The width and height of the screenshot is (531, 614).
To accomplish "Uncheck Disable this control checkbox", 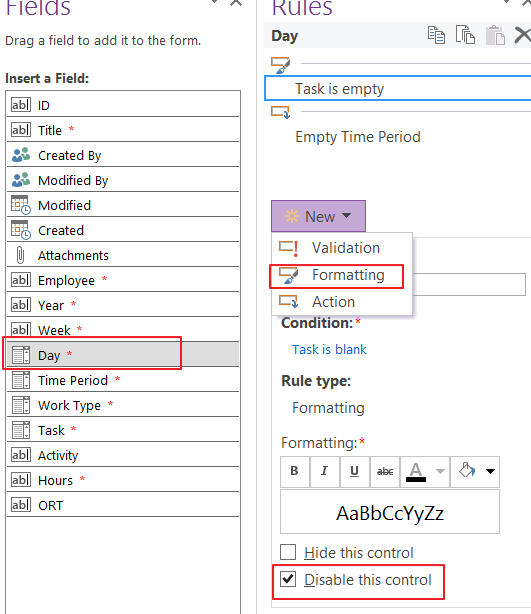I will tap(288, 579).
